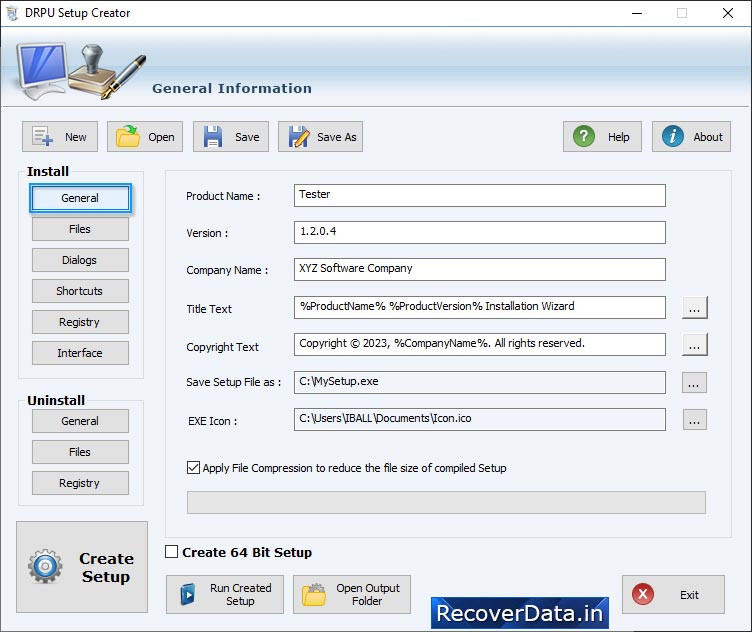
Task: Click the EXE Icon path field
Action: 480,420
